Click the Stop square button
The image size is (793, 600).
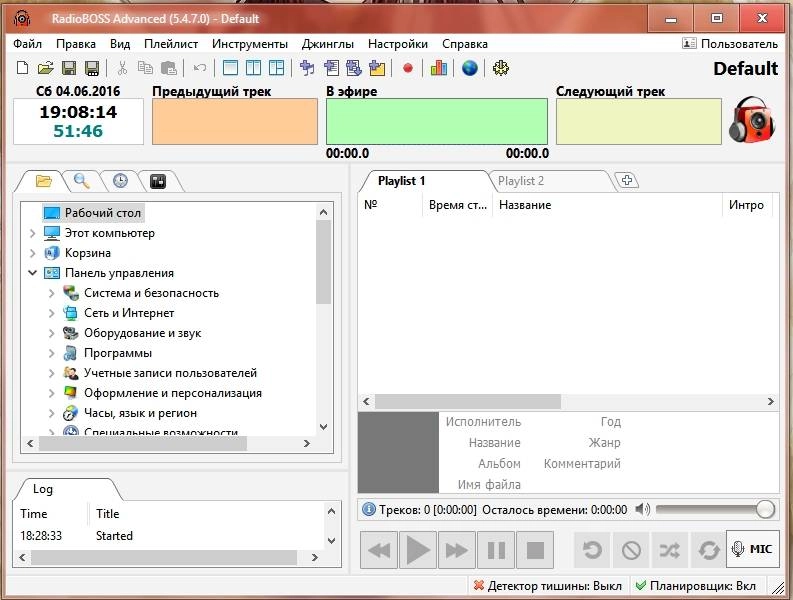coord(535,550)
